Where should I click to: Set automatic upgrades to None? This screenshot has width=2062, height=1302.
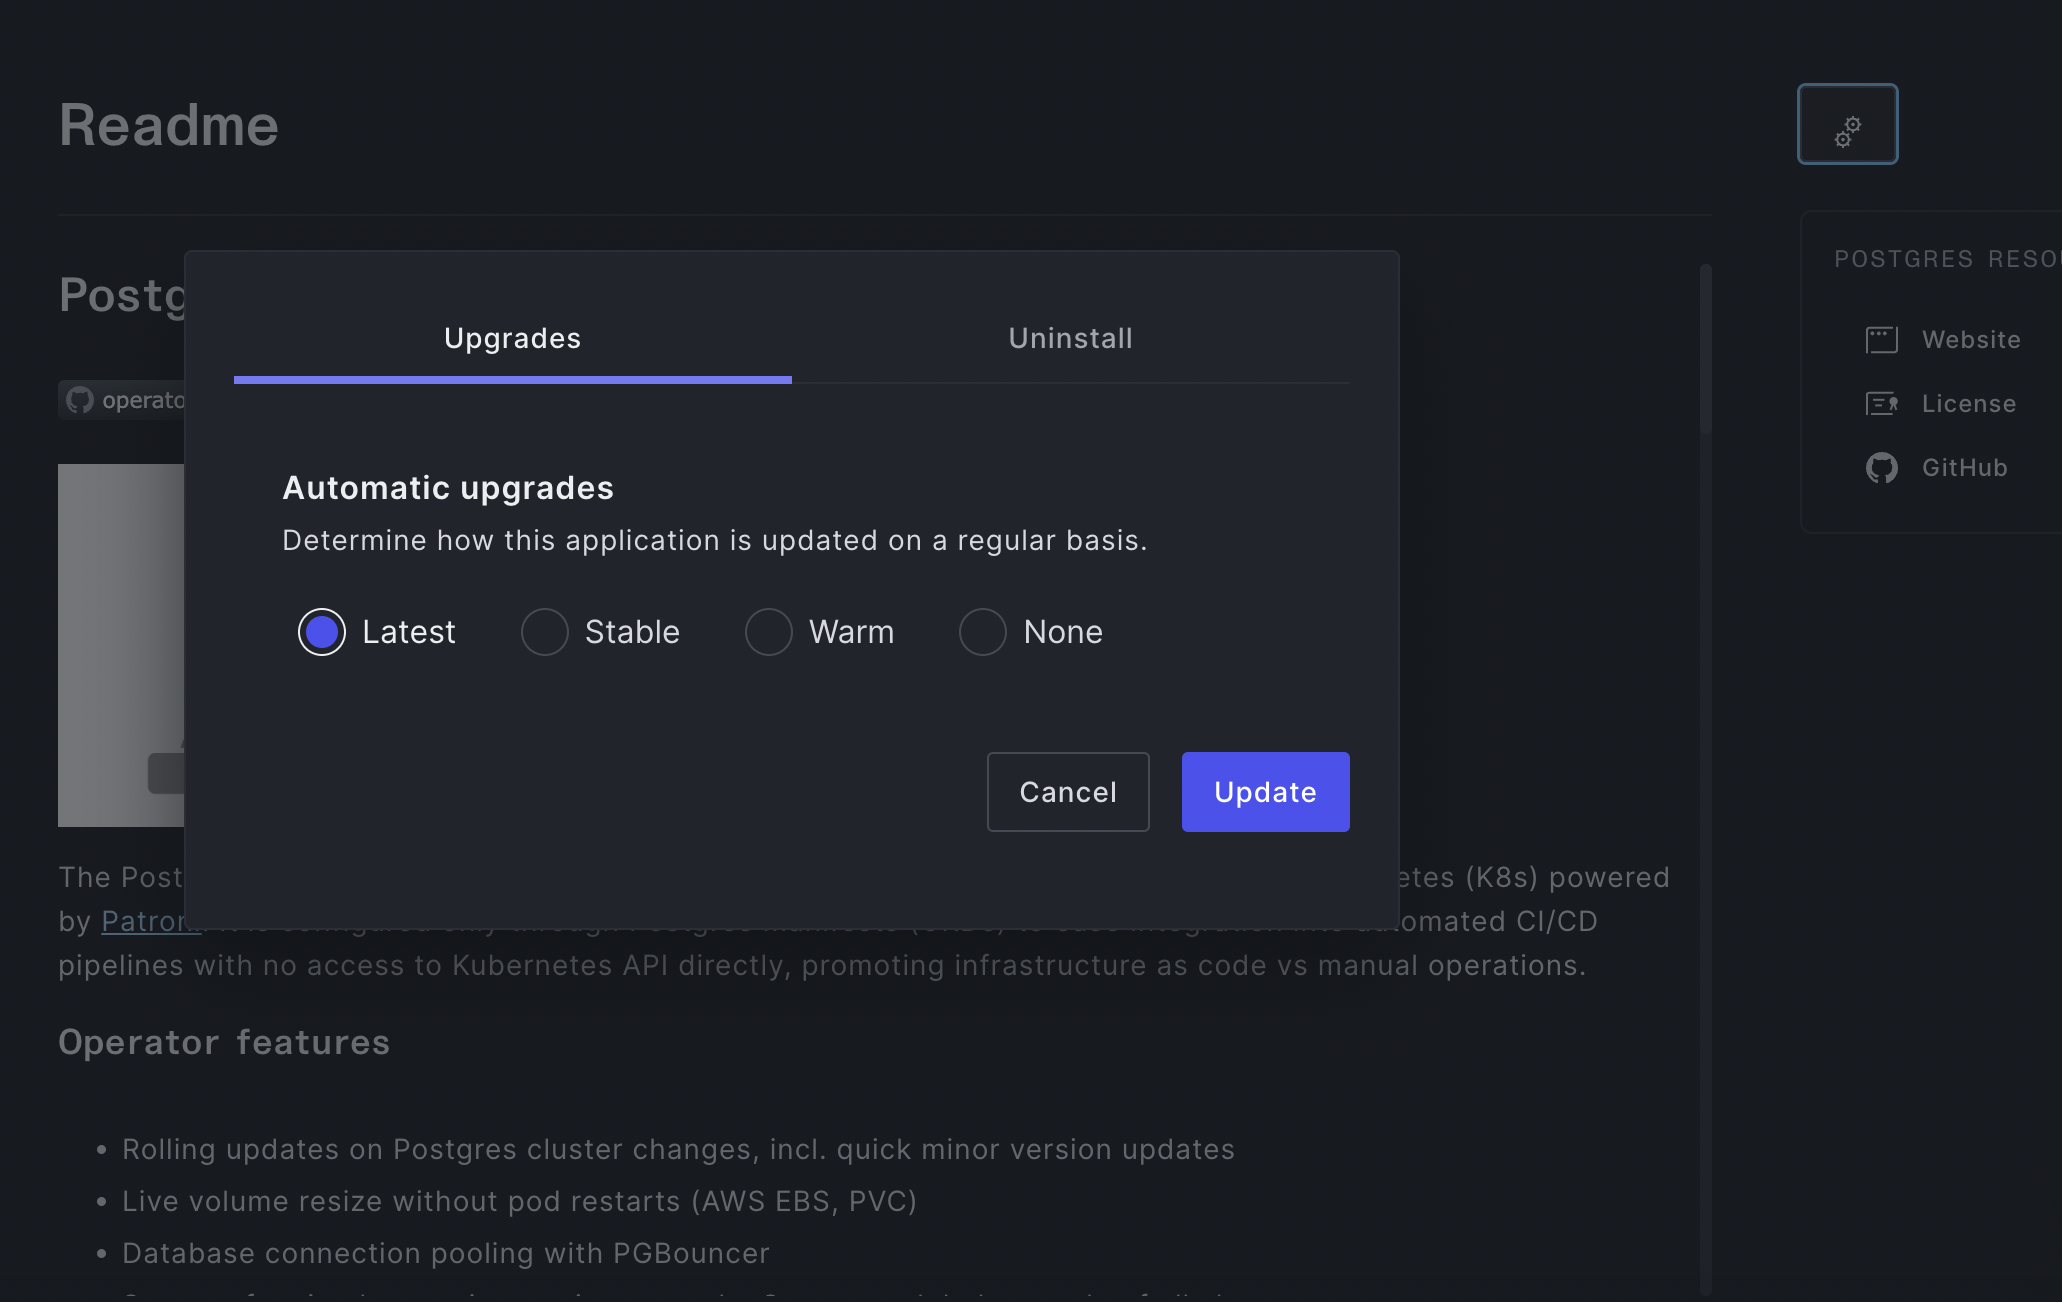(983, 632)
